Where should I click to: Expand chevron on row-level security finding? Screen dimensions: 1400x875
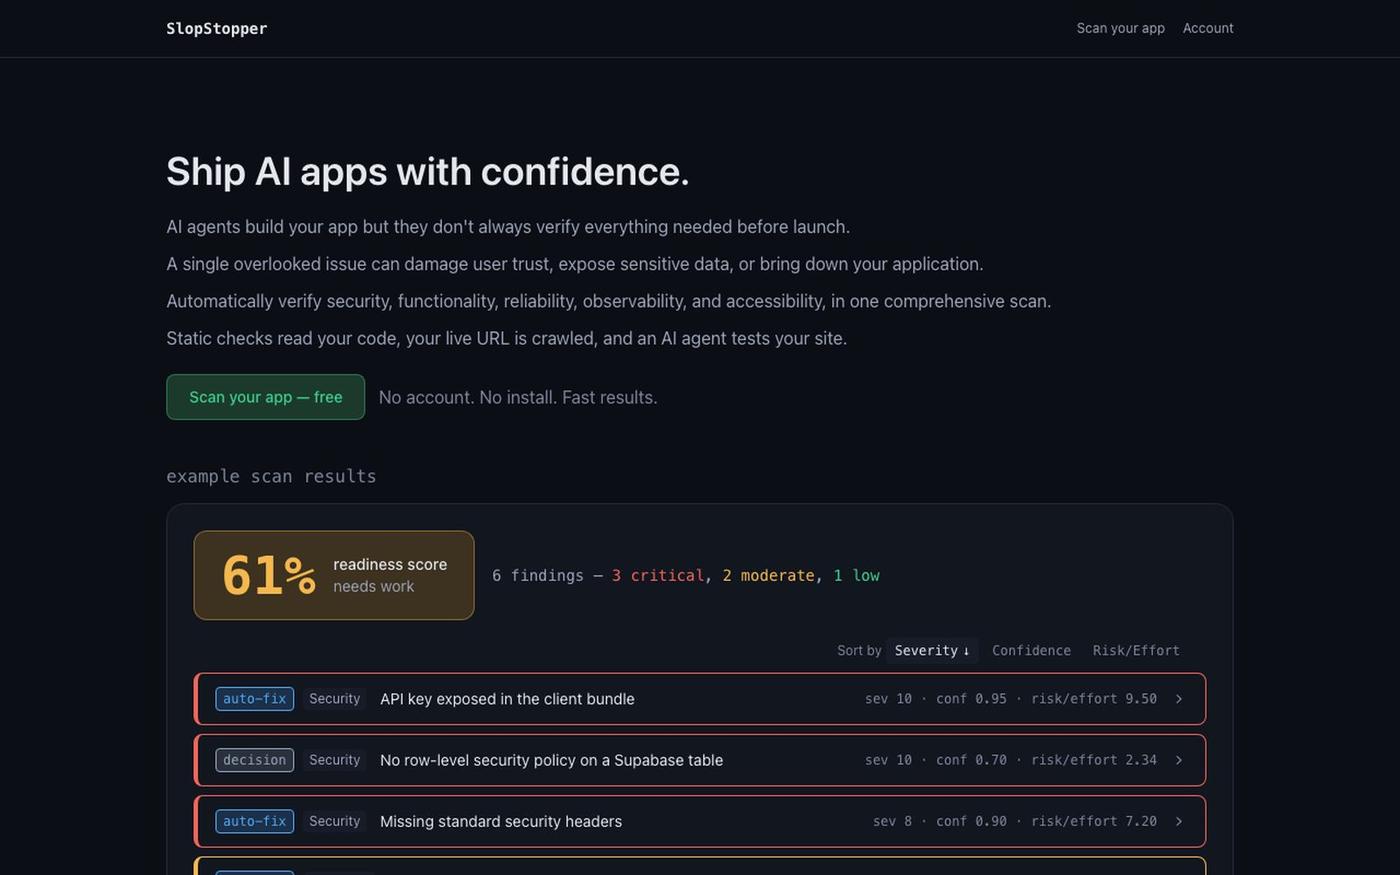[1179, 760]
